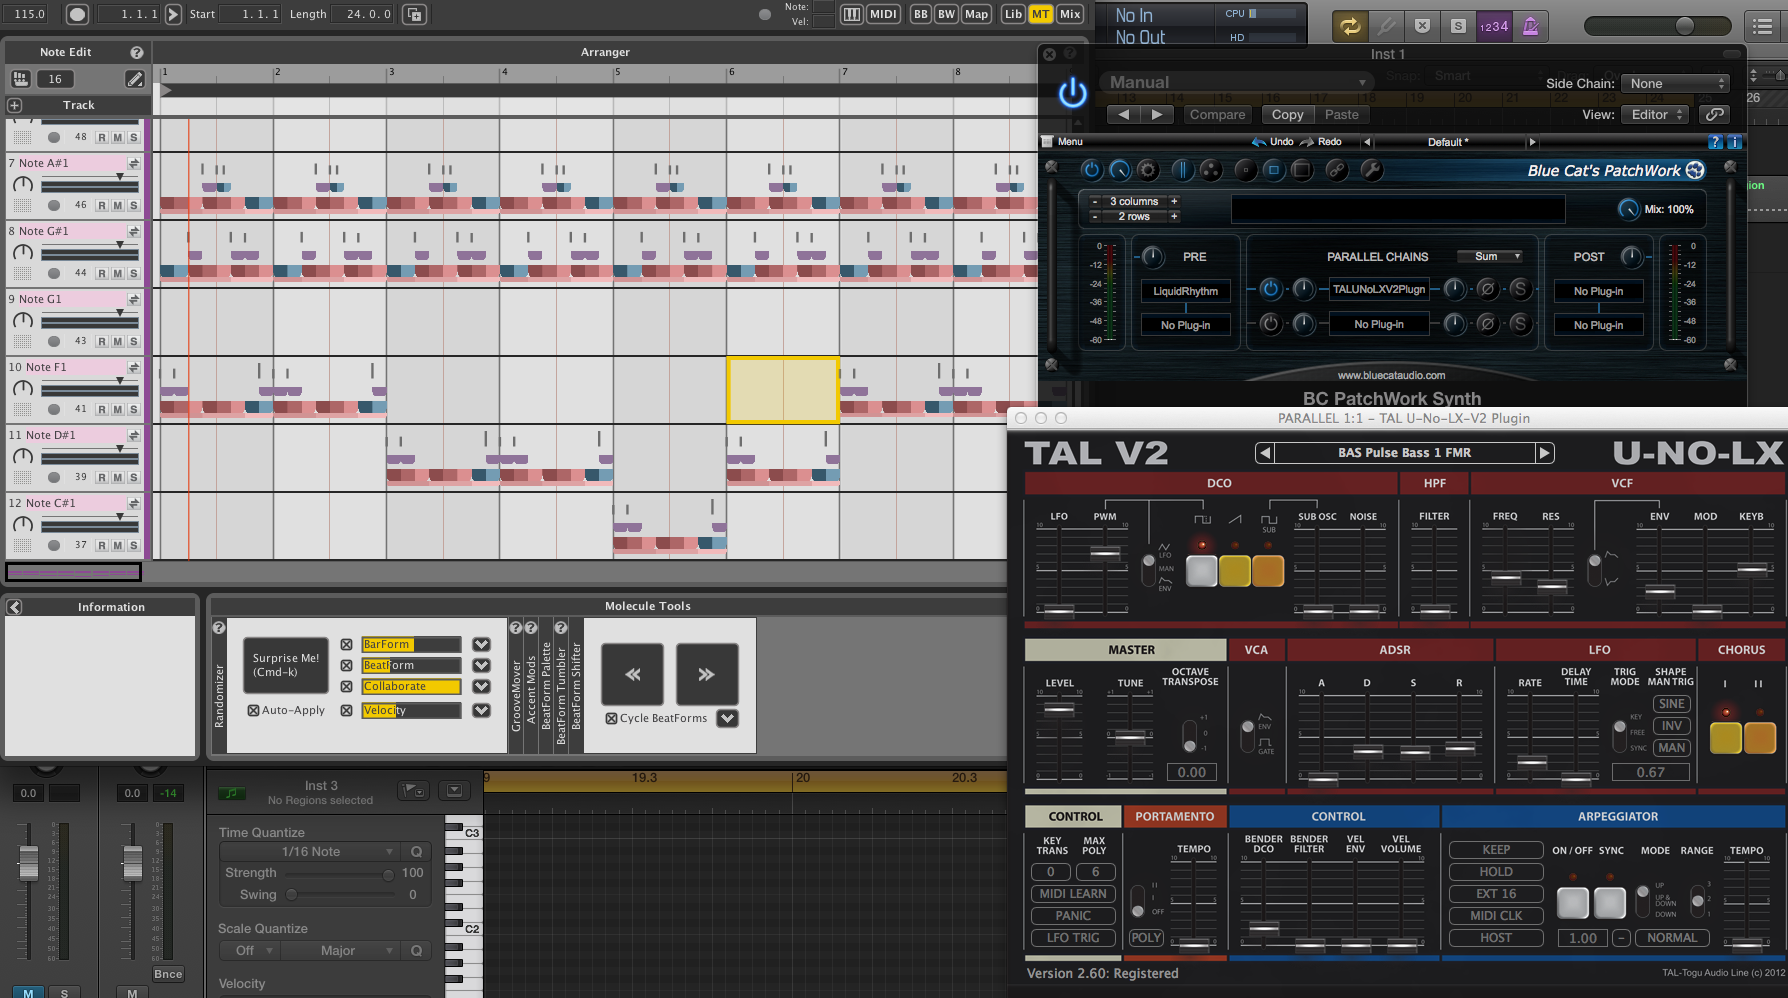
Task: Open the Logic list editors icon
Action: coord(1763,27)
